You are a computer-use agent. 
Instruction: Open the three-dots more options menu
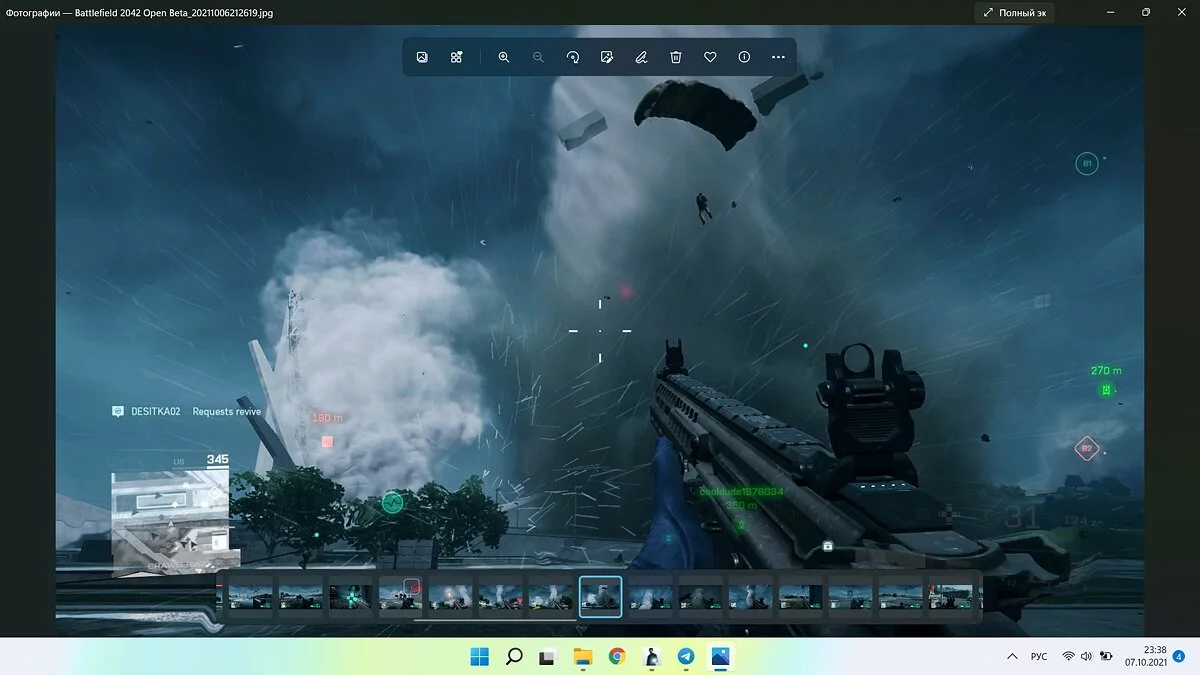click(778, 58)
